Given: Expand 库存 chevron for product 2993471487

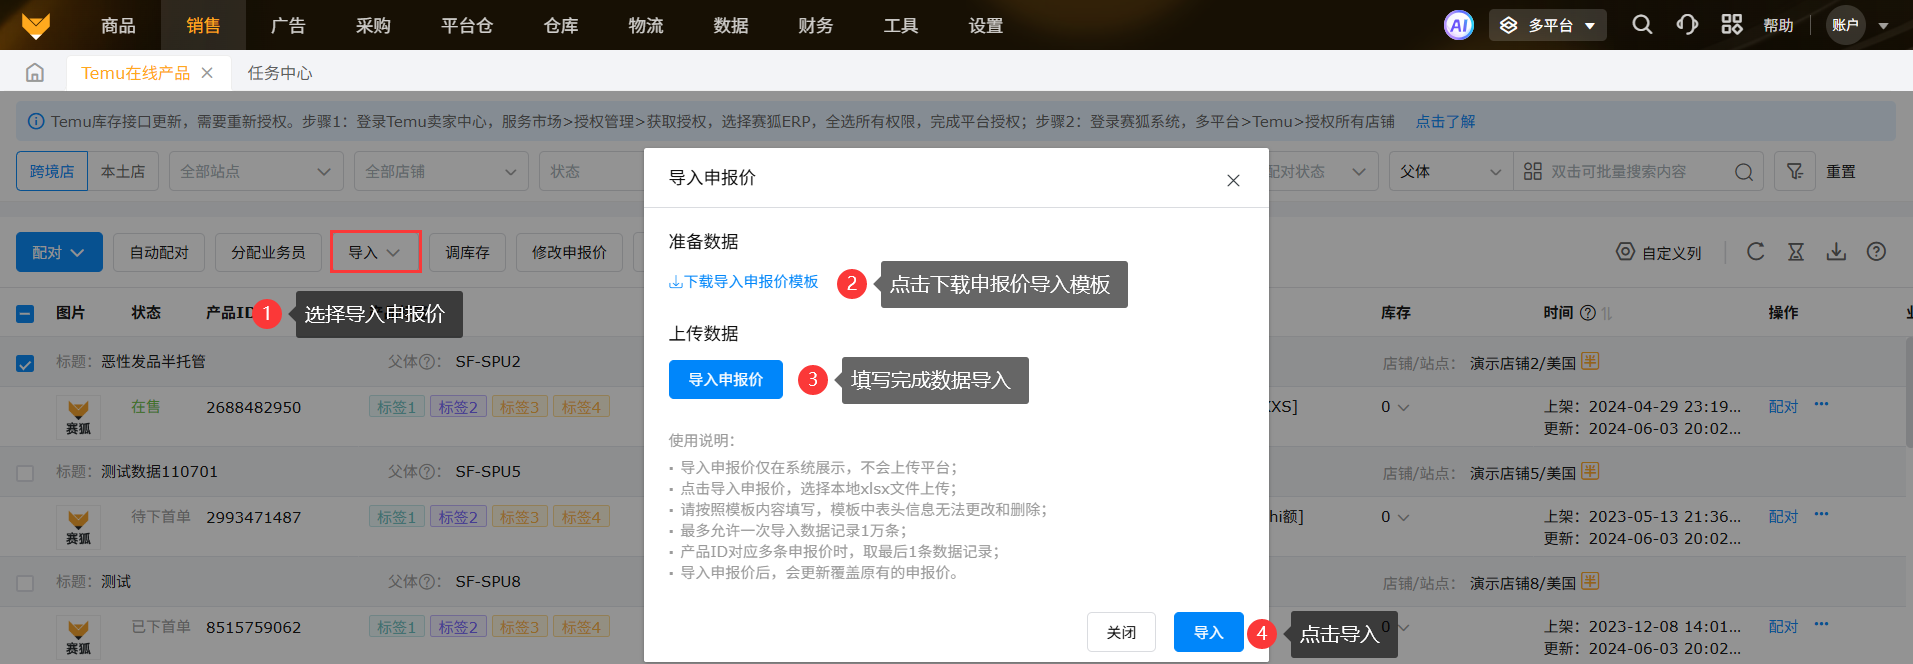Looking at the screenshot, I should pos(1403,517).
